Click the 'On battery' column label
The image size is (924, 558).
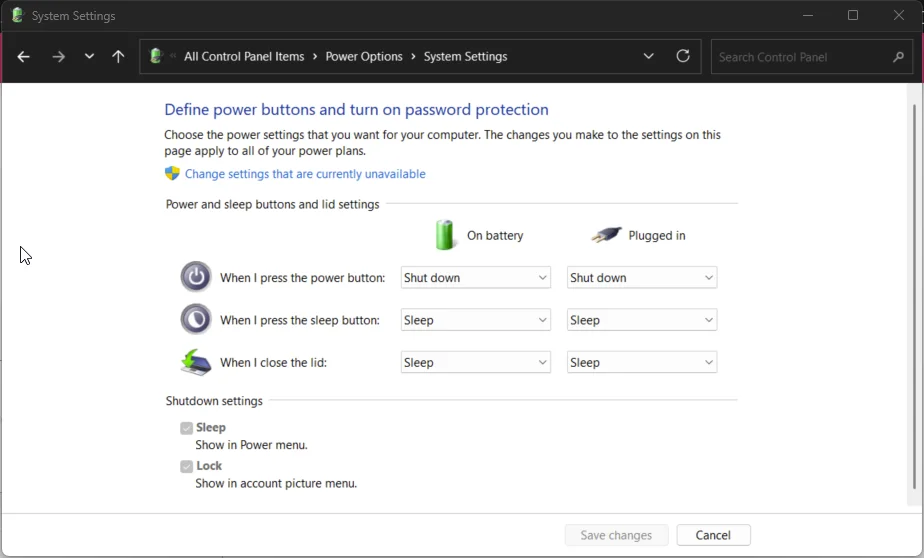[495, 235]
